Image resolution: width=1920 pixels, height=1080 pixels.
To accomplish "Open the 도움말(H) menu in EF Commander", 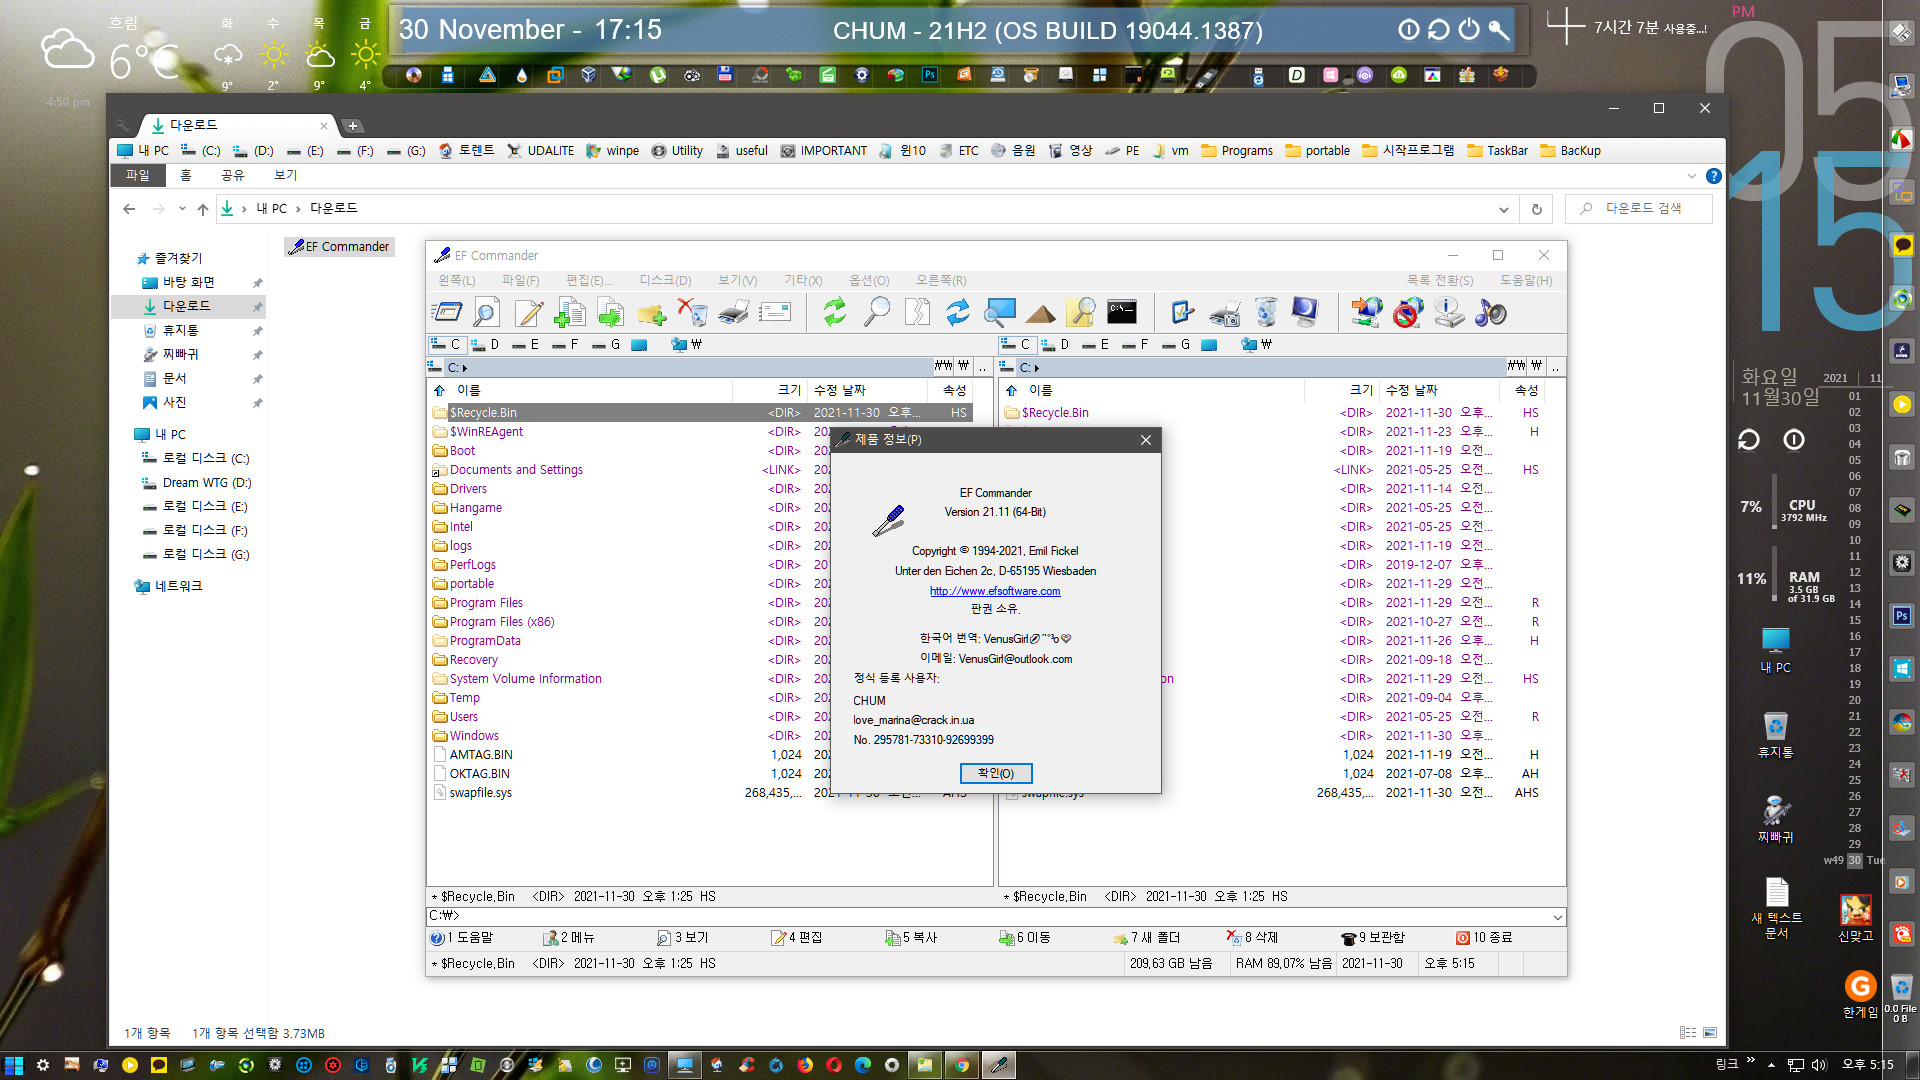I will click(x=1526, y=281).
